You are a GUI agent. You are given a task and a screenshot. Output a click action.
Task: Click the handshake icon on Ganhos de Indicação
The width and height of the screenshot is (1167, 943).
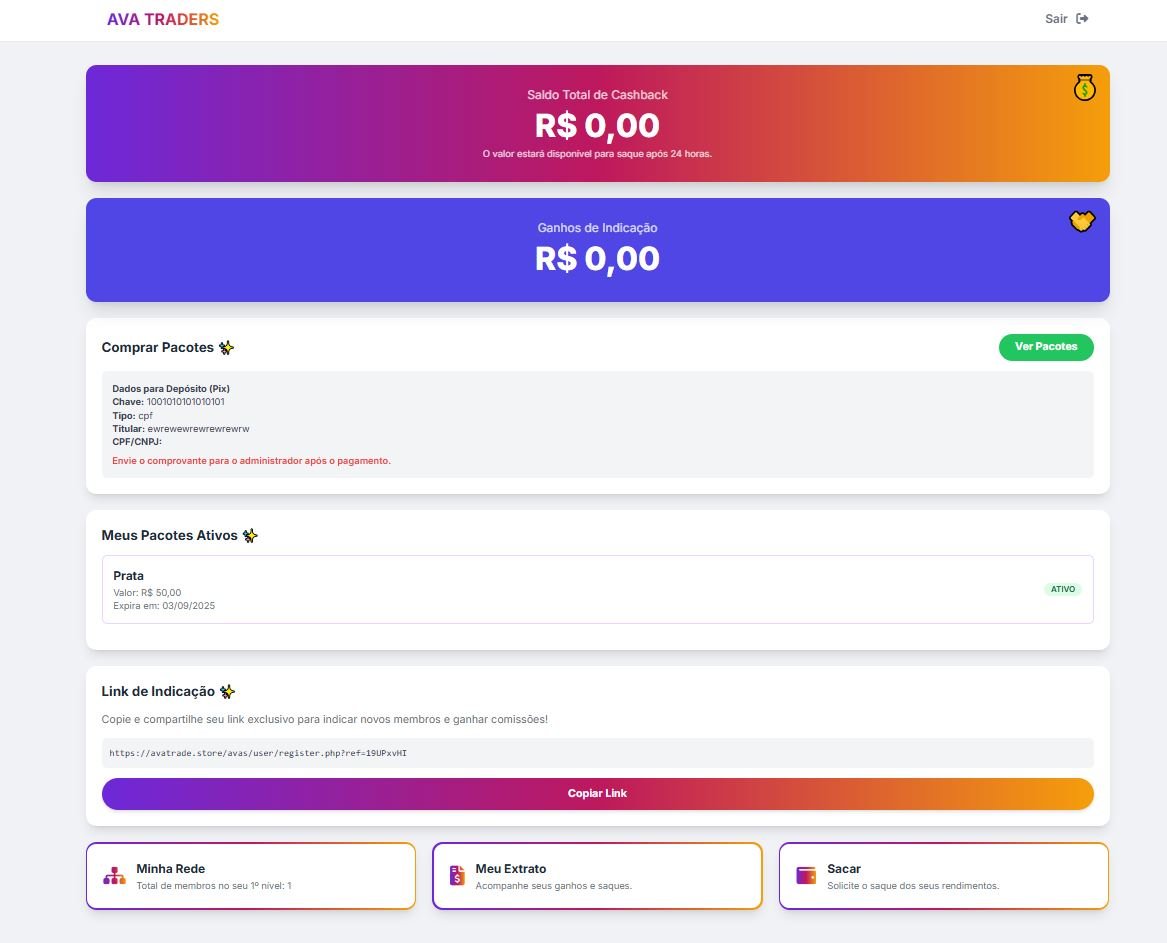(1082, 221)
